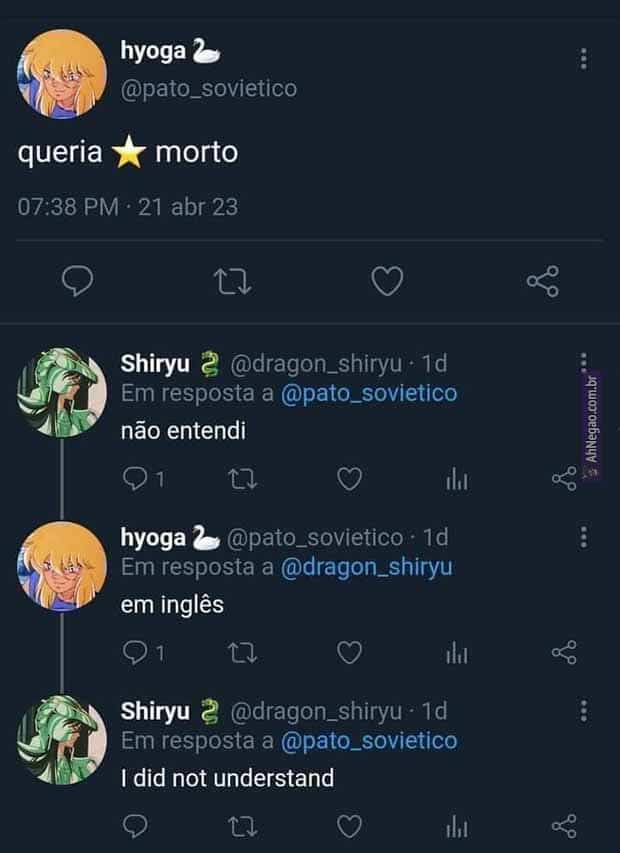Open Shiryu's avatar on 'I did not understand' reply
The image size is (620, 853).
coord(62,740)
